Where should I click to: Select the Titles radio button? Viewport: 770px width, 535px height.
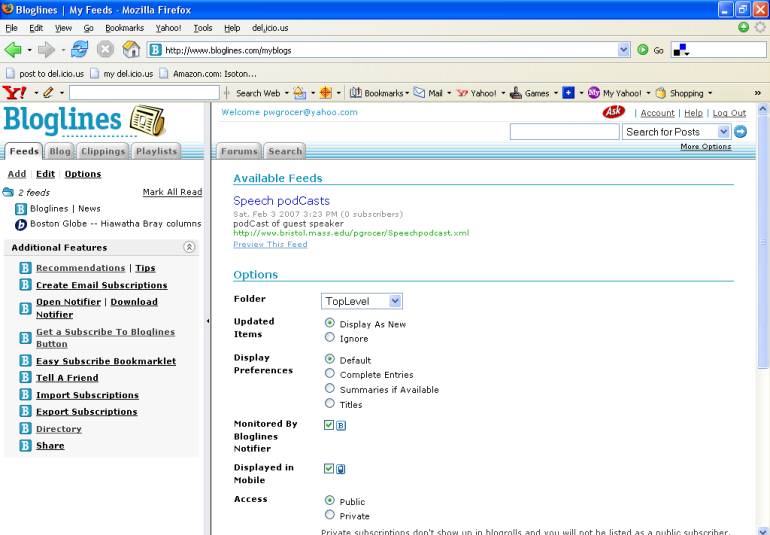[330, 403]
